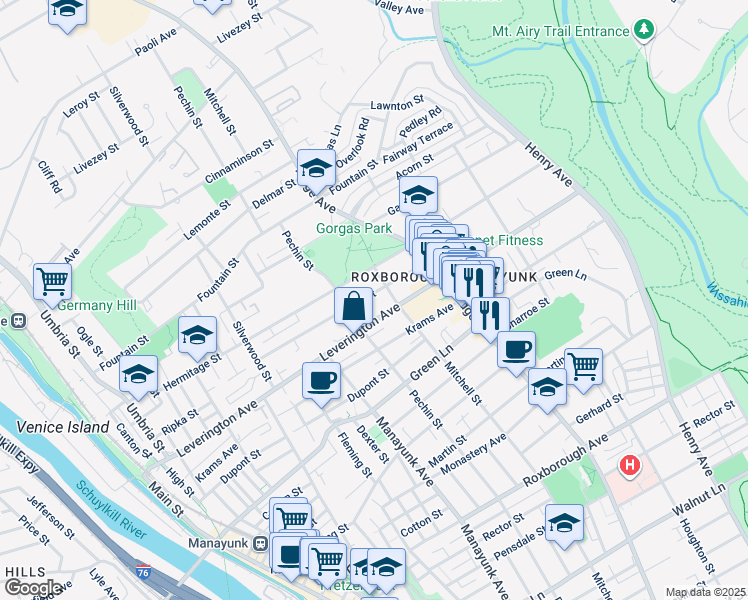Select the Cinnaminson St label
The image size is (748, 600).
coord(239,161)
